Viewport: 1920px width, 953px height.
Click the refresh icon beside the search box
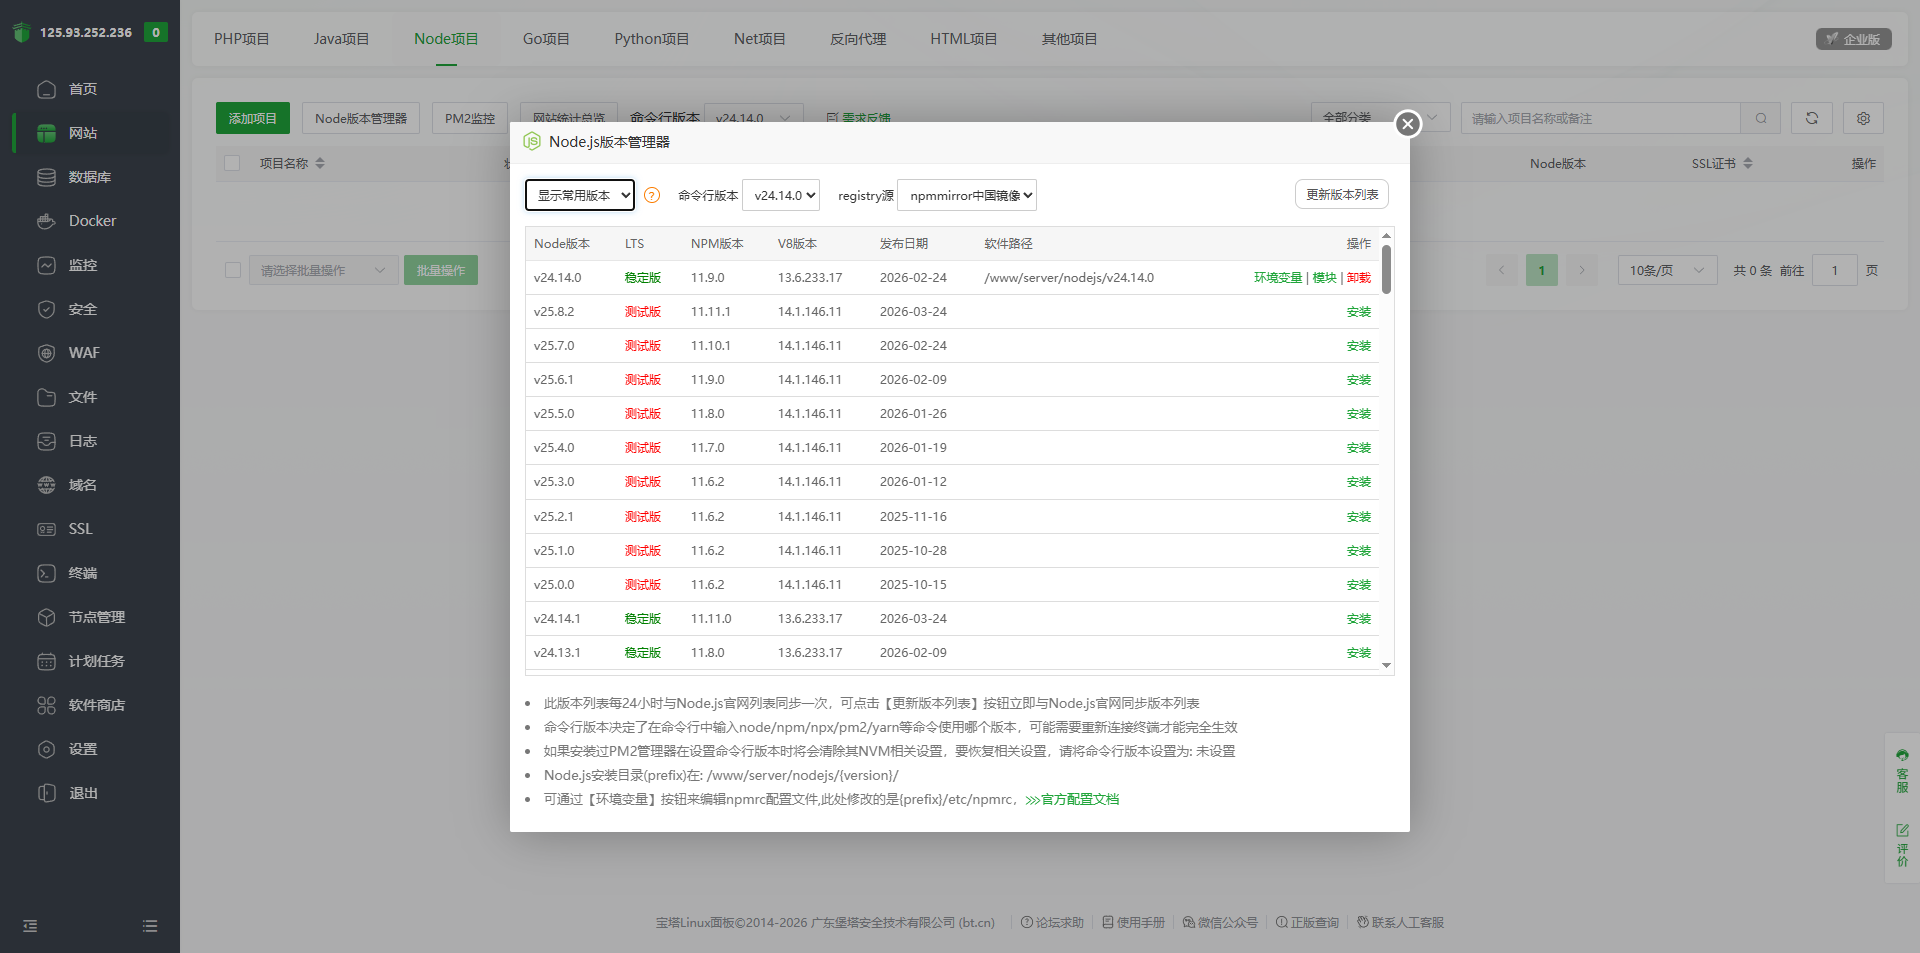[x=1811, y=118]
